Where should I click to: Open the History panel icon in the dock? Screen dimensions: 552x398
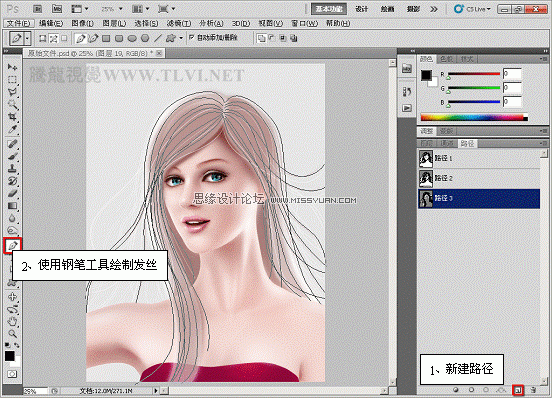point(407,91)
